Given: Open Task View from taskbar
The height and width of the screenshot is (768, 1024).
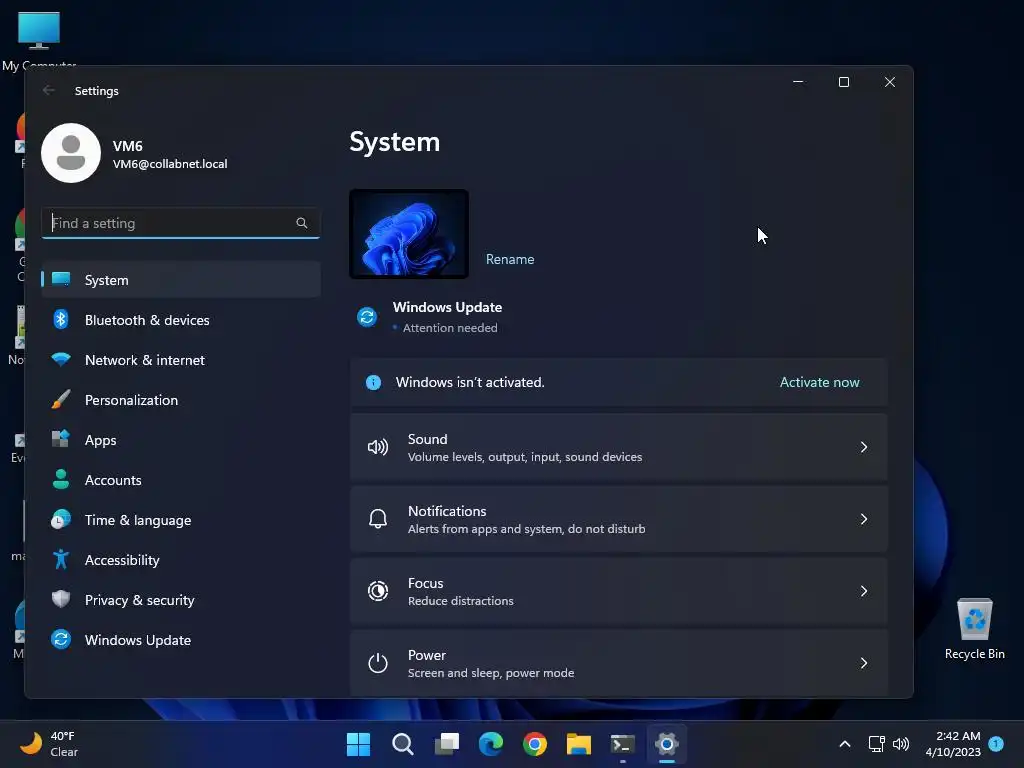Looking at the screenshot, I should (447, 744).
